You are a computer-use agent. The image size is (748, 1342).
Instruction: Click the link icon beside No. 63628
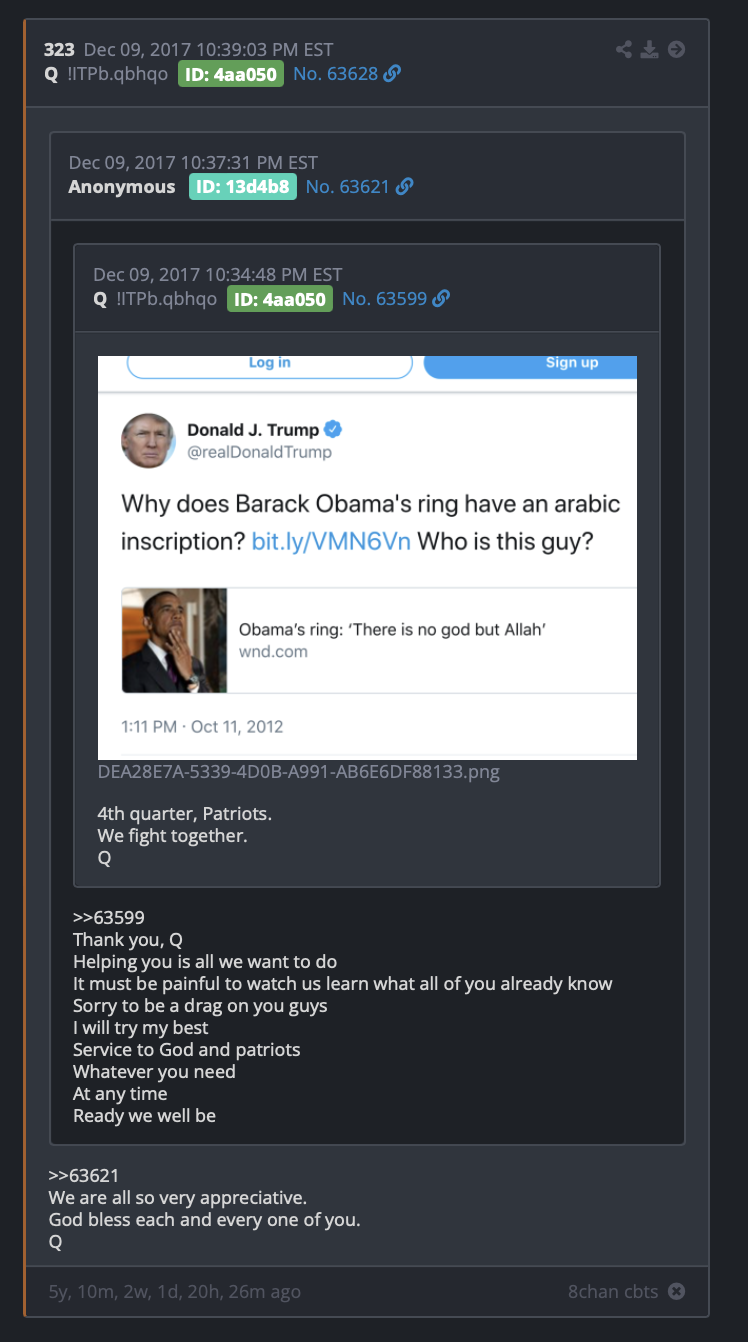[x=392, y=74]
